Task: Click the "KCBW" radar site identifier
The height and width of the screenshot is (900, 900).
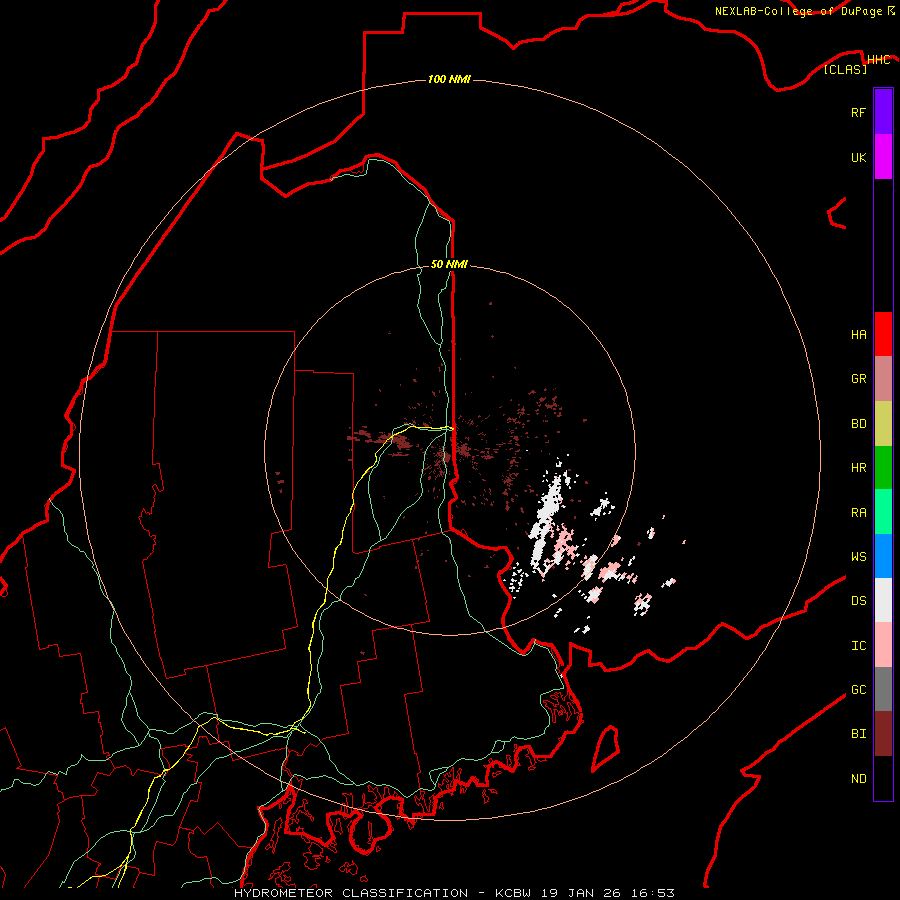Action: [515, 893]
